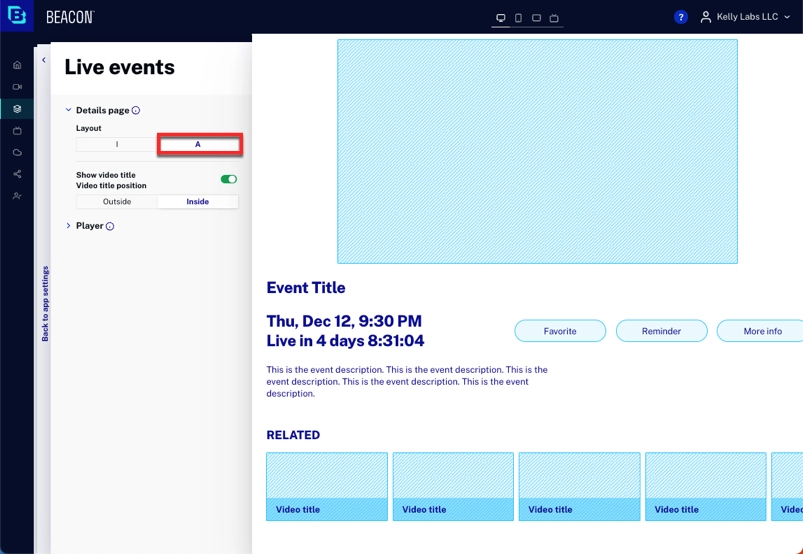Choose layout option I

pos(117,145)
